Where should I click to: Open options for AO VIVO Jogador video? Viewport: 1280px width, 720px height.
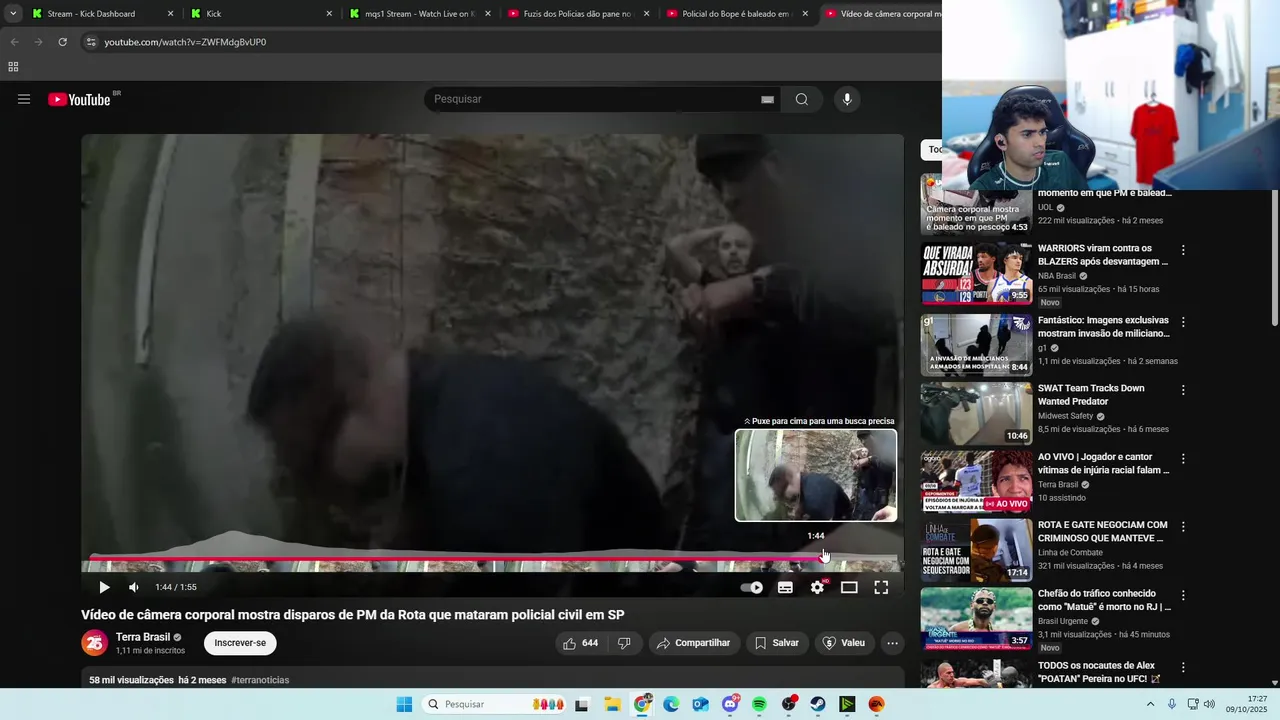1183,459
